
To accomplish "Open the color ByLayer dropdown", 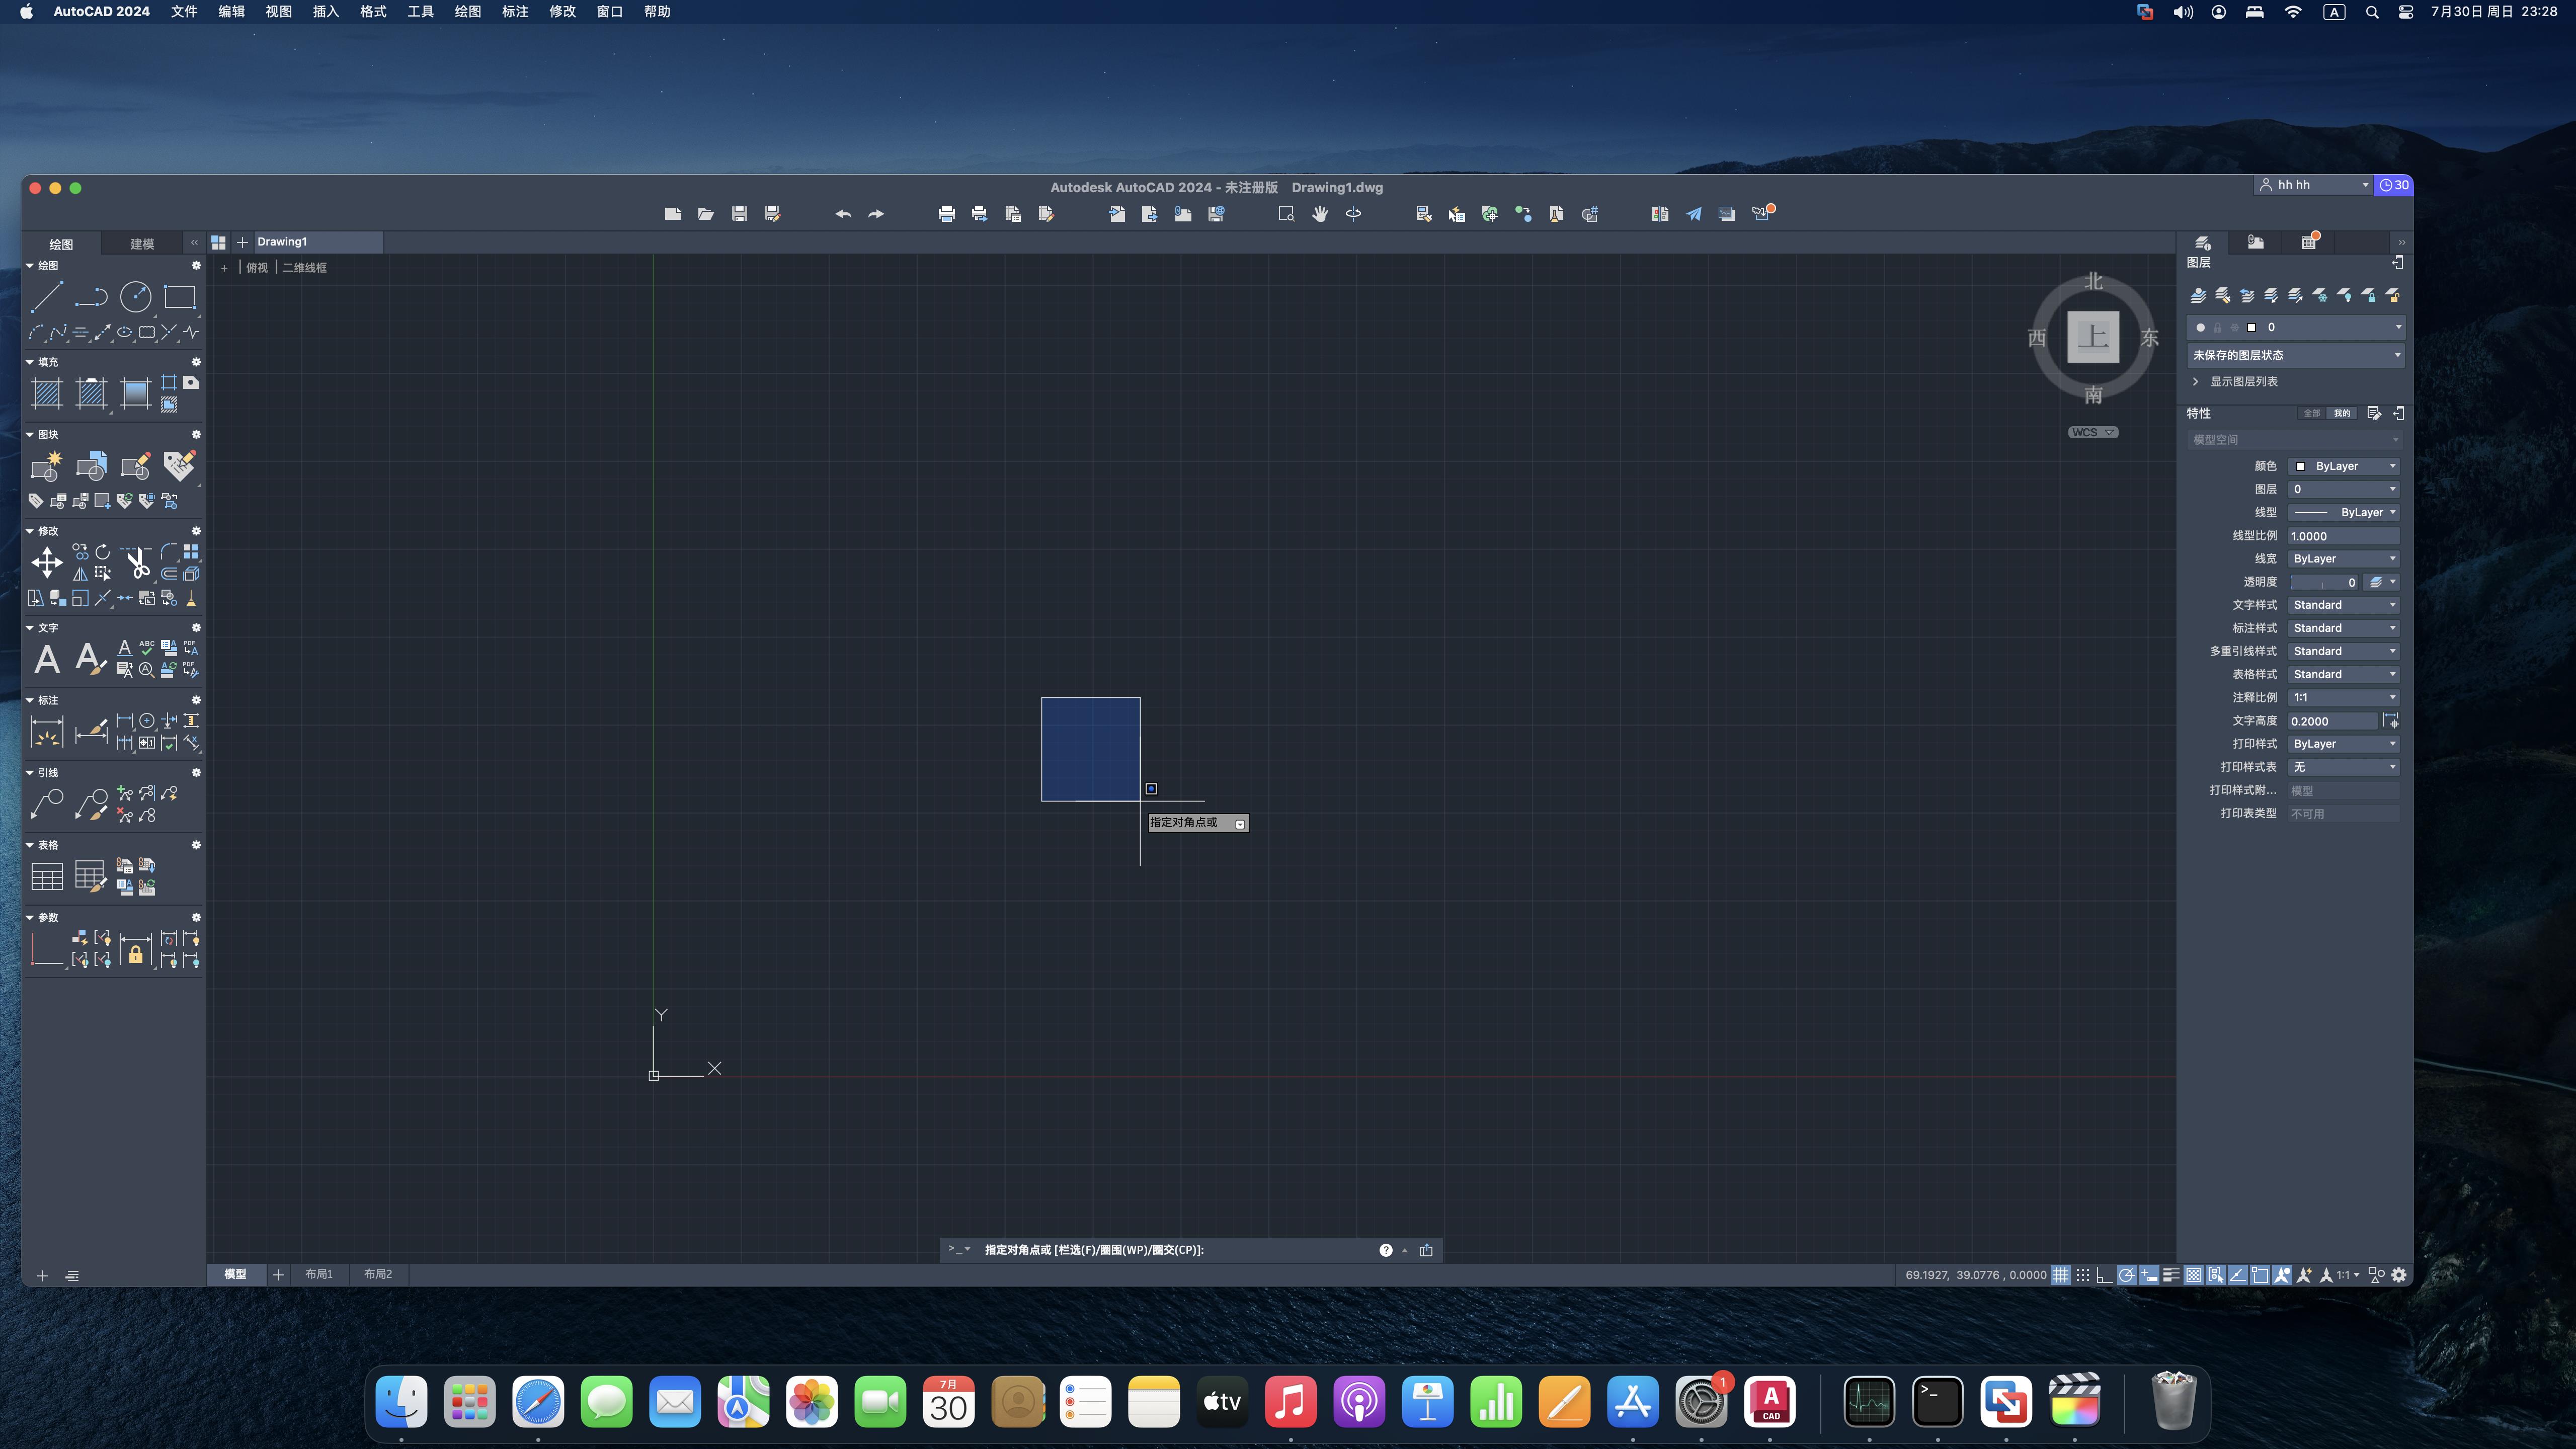I will [2344, 466].
